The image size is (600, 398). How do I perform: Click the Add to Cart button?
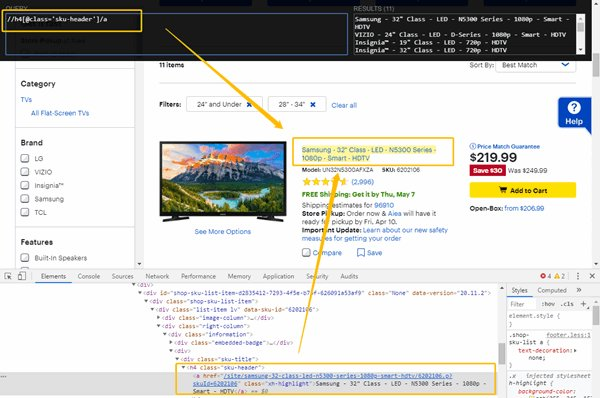[x=523, y=190]
